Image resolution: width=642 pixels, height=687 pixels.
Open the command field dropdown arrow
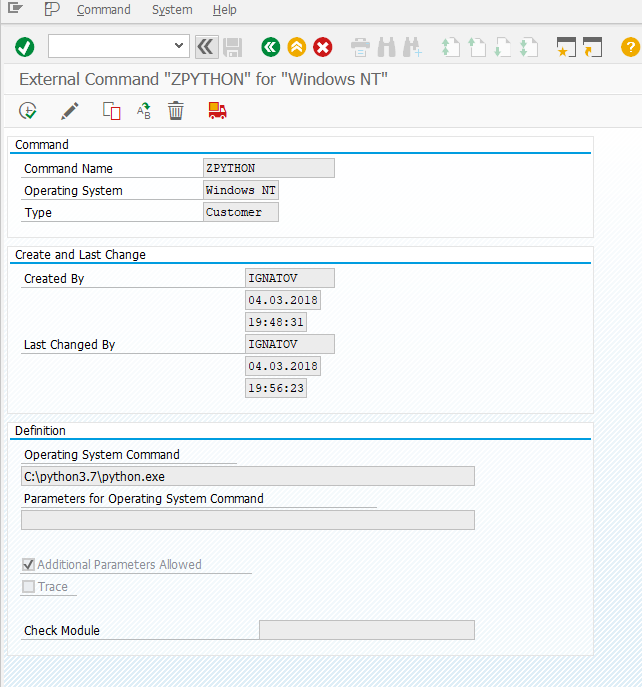[x=178, y=46]
